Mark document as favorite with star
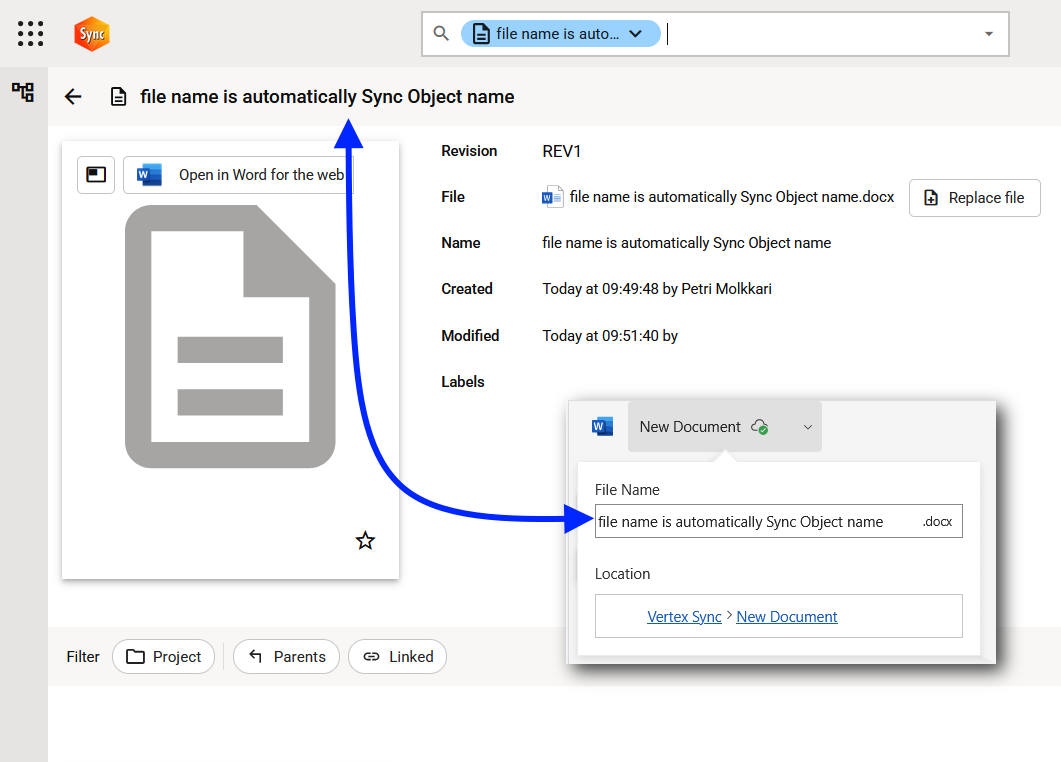Image resolution: width=1061 pixels, height=762 pixels. click(365, 541)
